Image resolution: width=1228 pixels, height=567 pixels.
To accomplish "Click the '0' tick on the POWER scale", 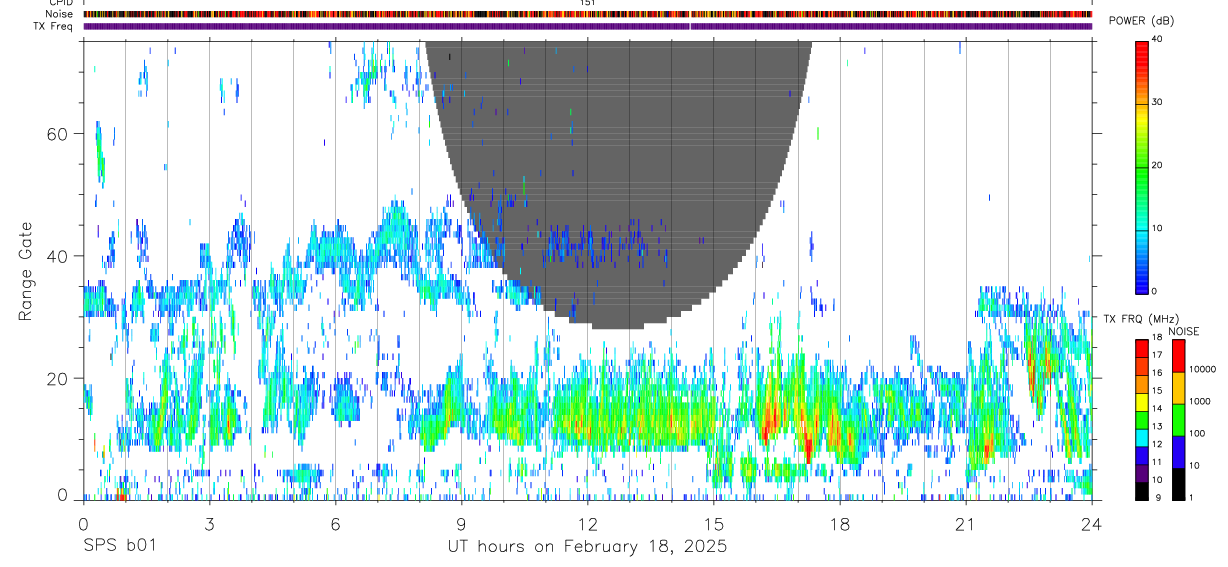I will pyautogui.click(x=1155, y=291).
